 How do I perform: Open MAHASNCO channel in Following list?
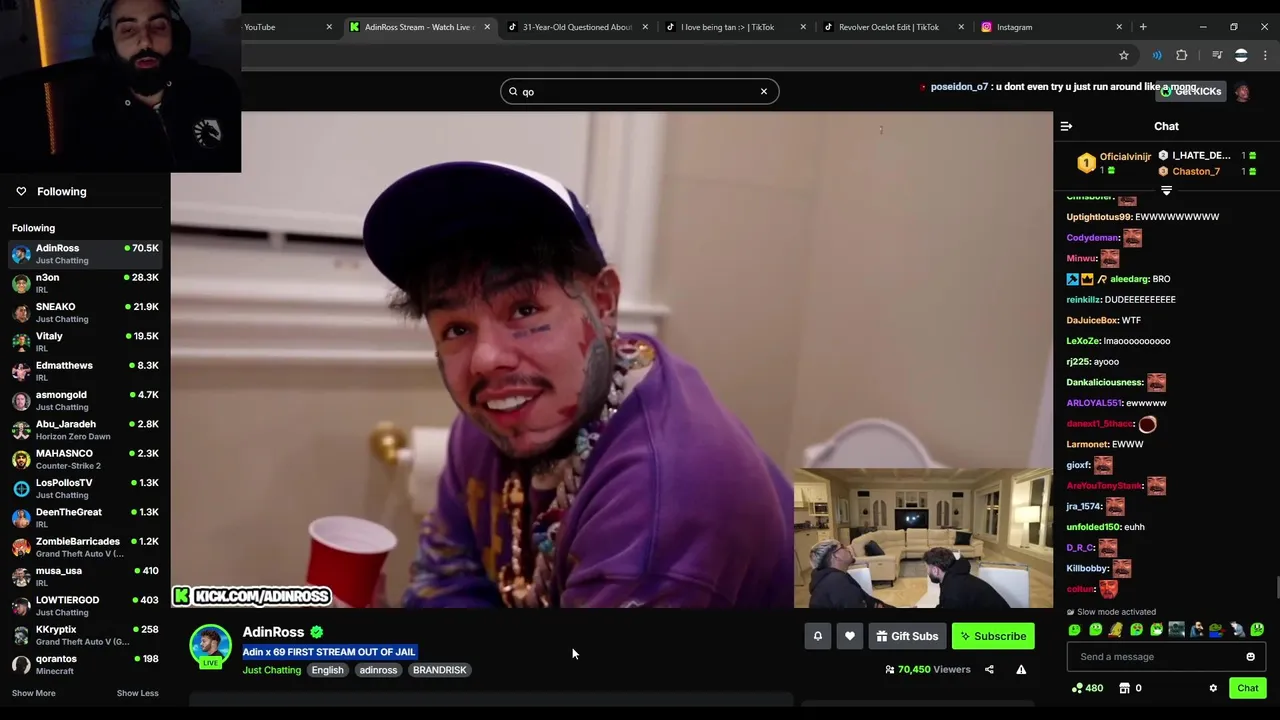(85, 459)
